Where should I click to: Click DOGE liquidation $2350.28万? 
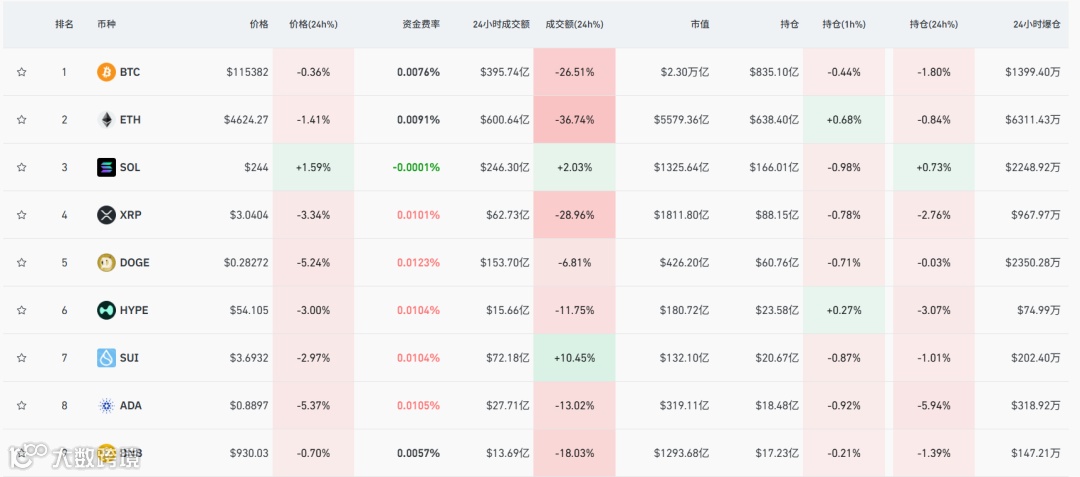coord(1032,262)
